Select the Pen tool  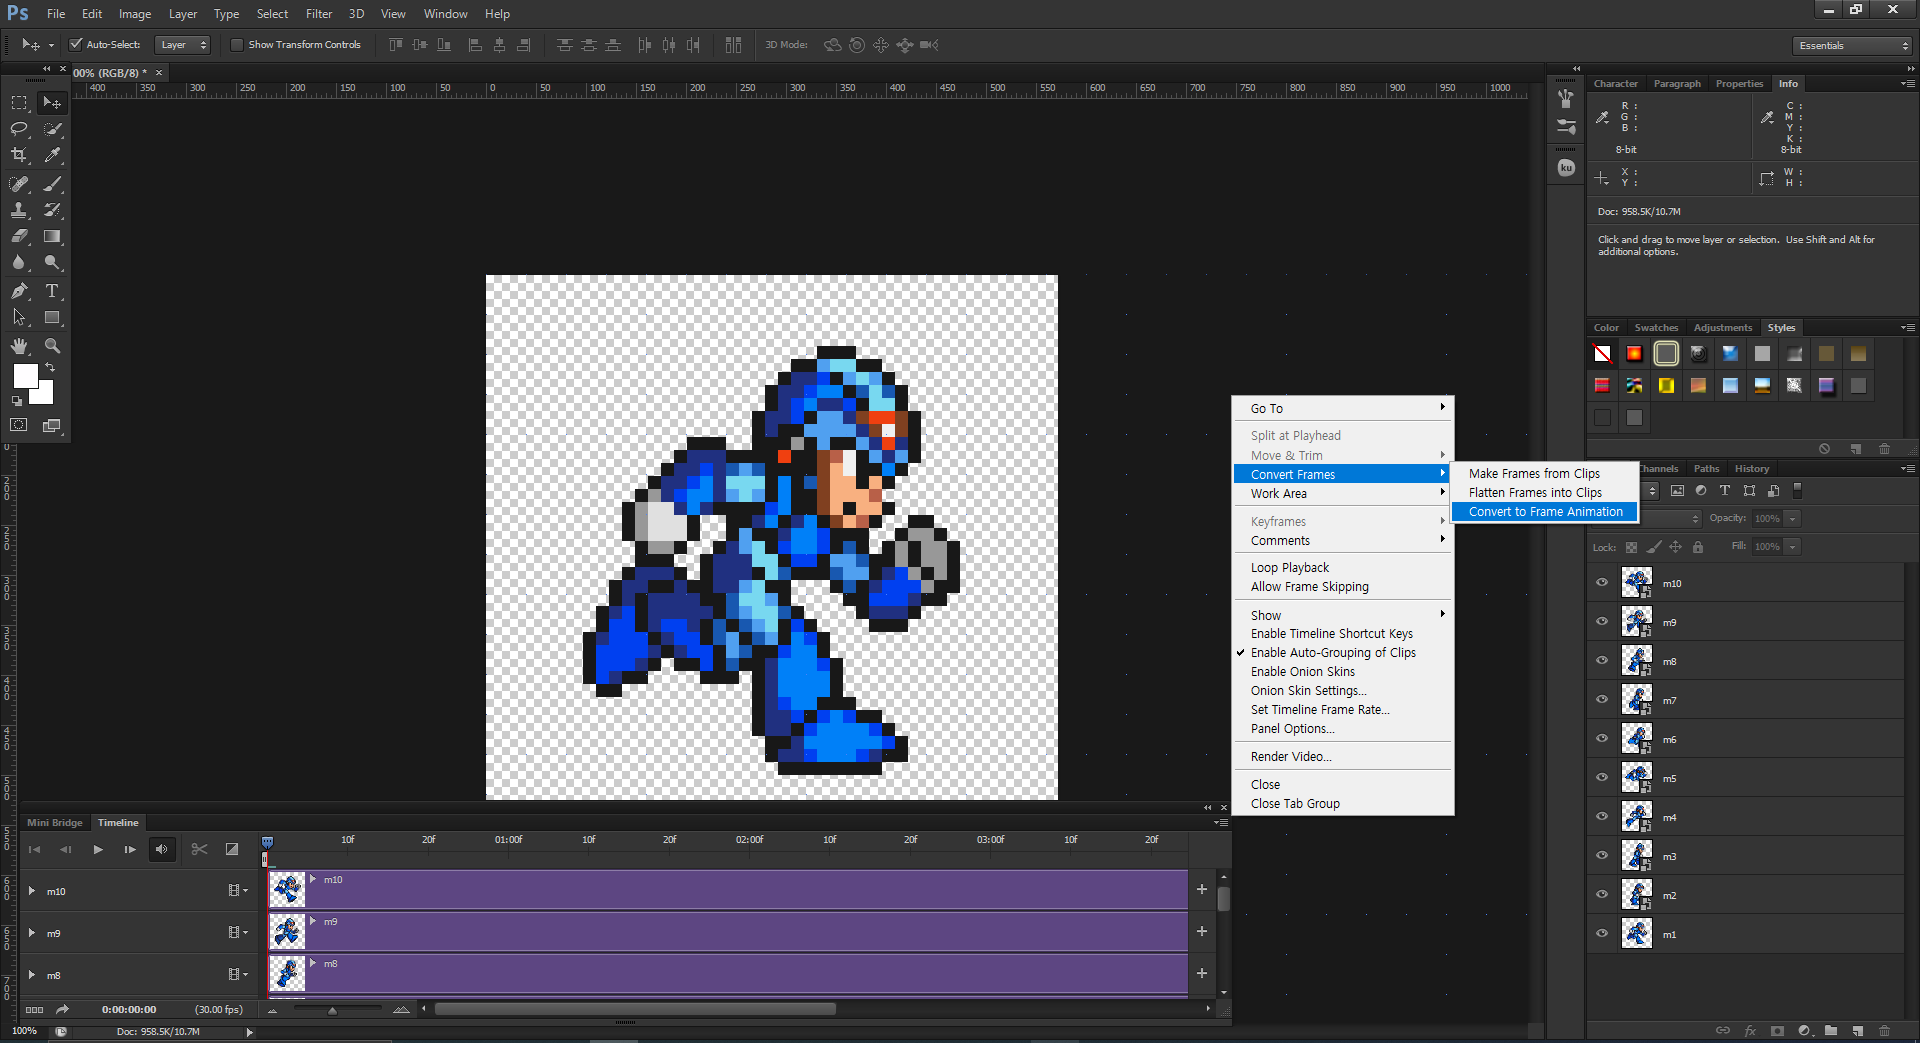point(19,291)
